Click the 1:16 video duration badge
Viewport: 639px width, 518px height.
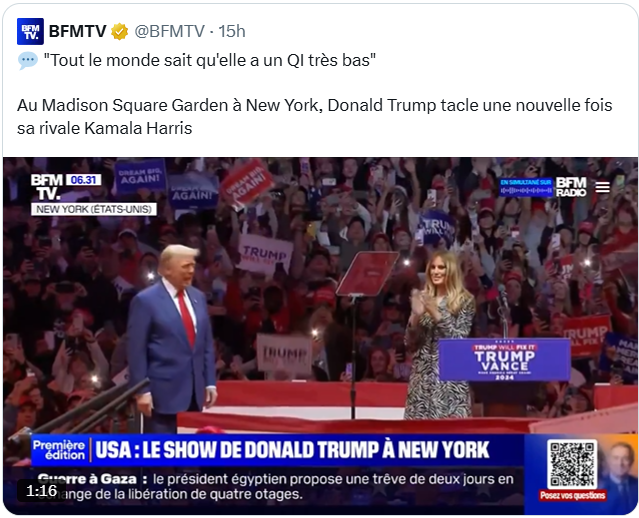pos(41,491)
